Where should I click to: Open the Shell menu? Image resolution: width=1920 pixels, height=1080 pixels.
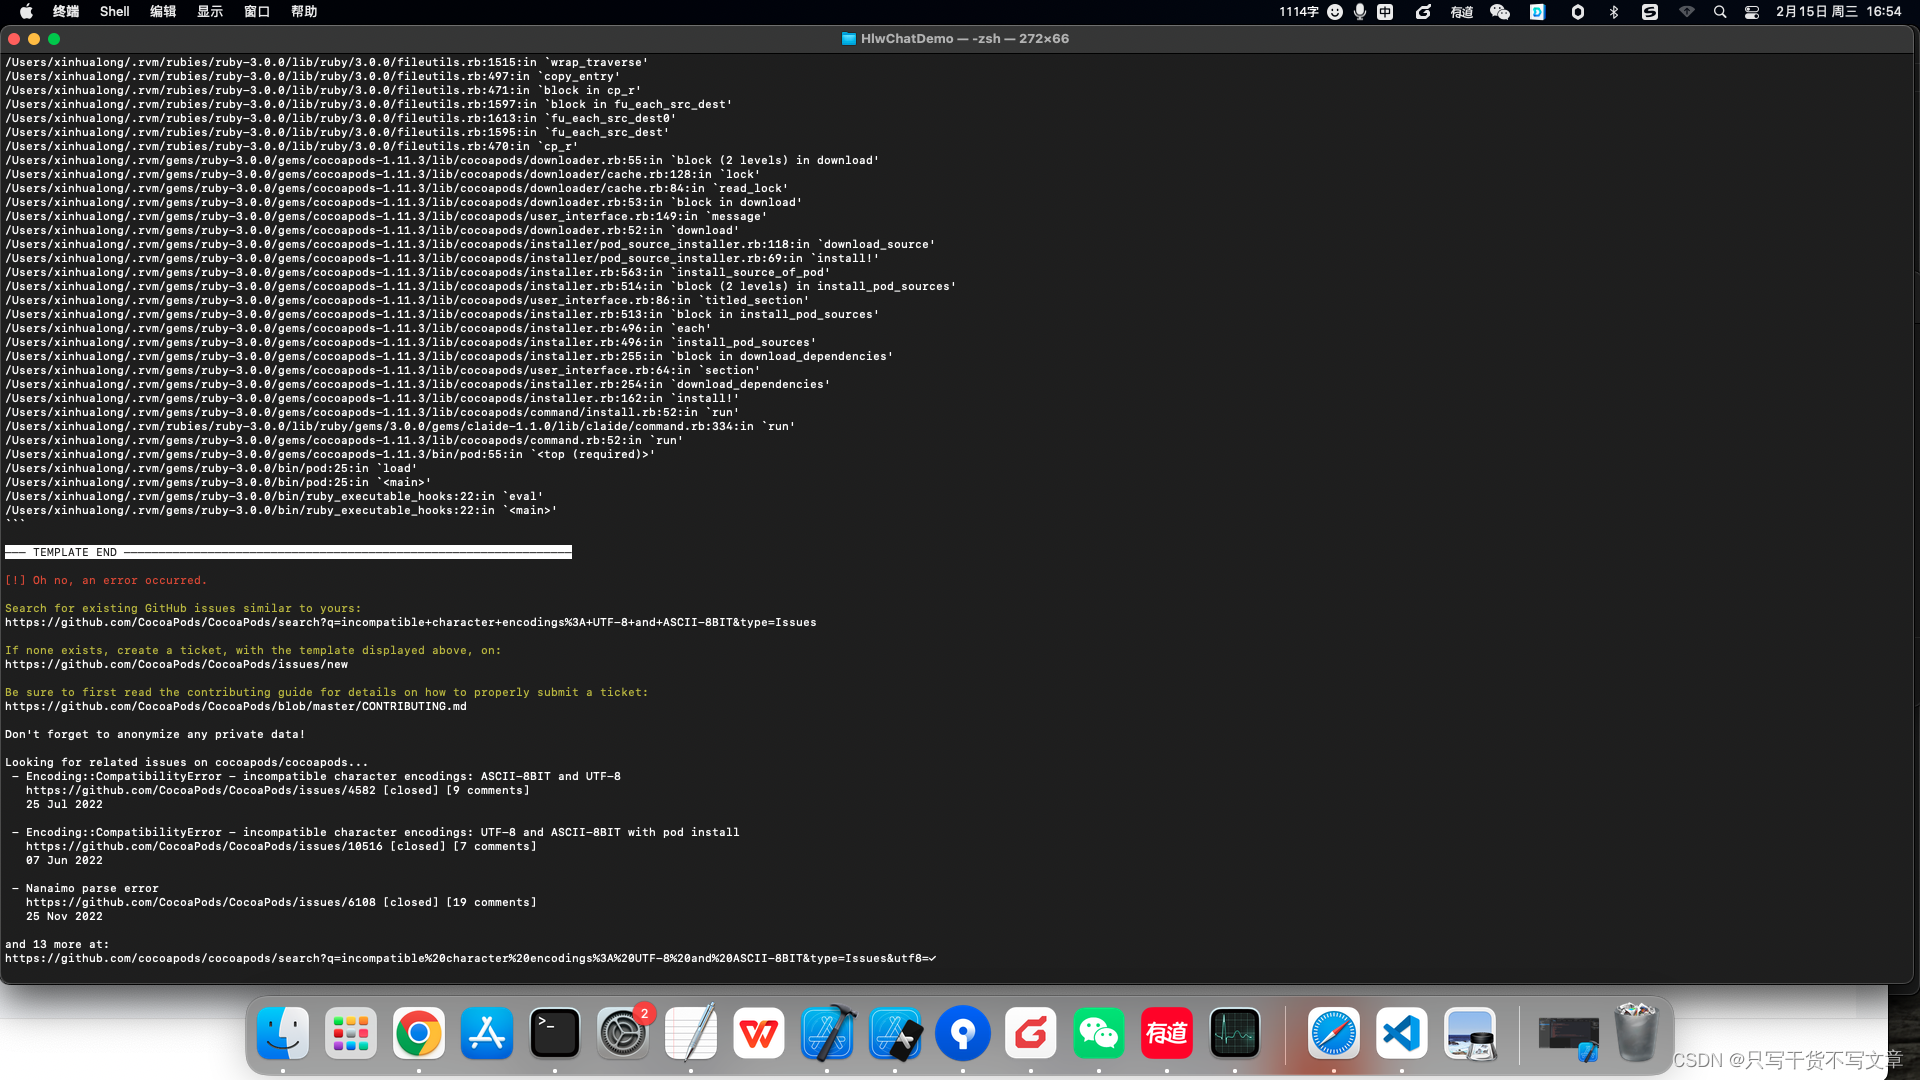[115, 12]
